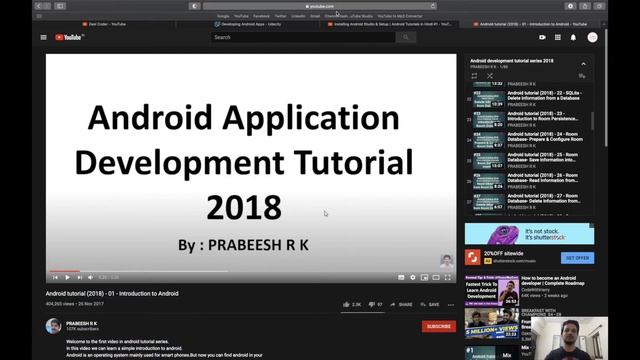
Task: Play the video with the play button
Action: [67, 278]
